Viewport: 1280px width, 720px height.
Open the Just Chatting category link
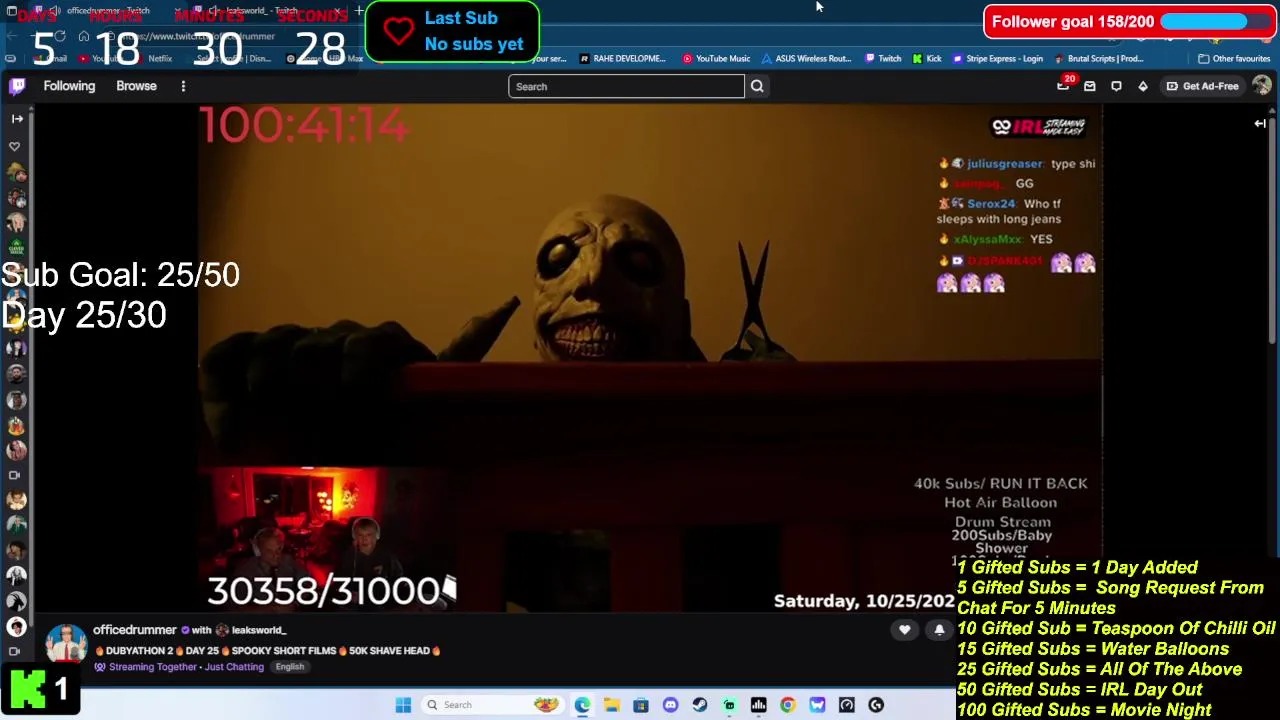point(234,667)
